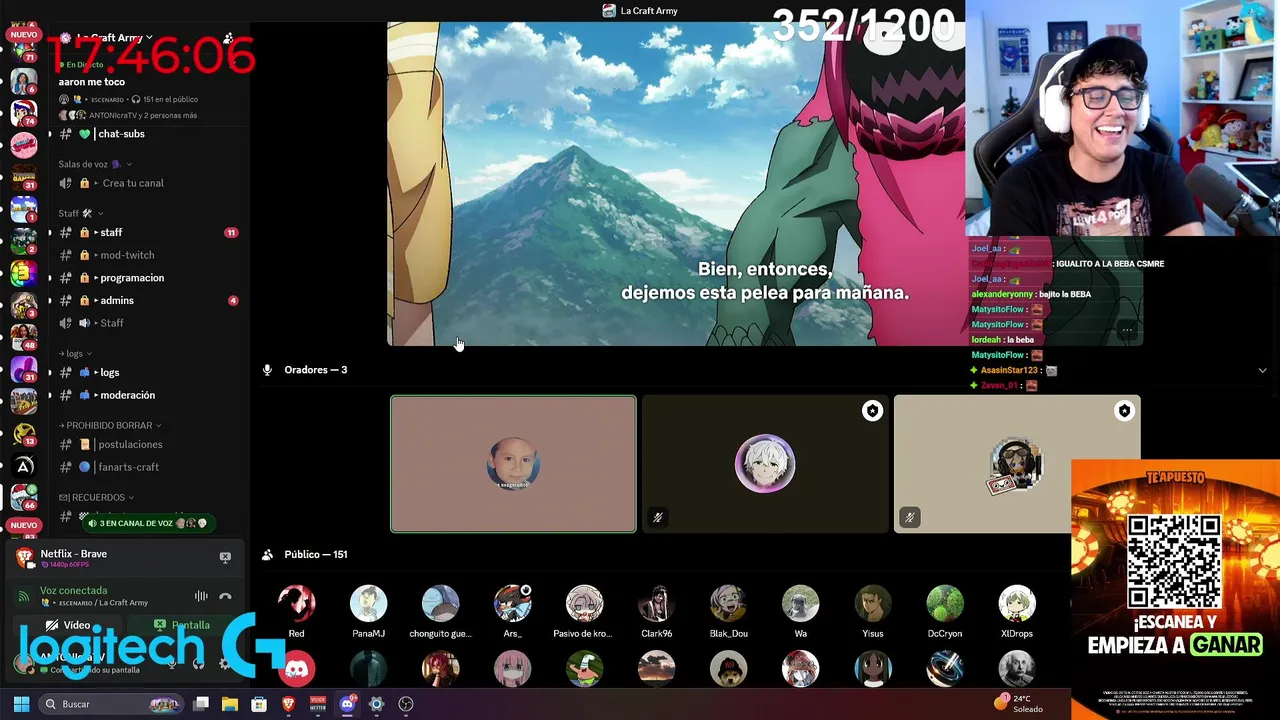Click the top NUEVO unread indicator
Screen dimensions: 1280x720
[x=23, y=35]
